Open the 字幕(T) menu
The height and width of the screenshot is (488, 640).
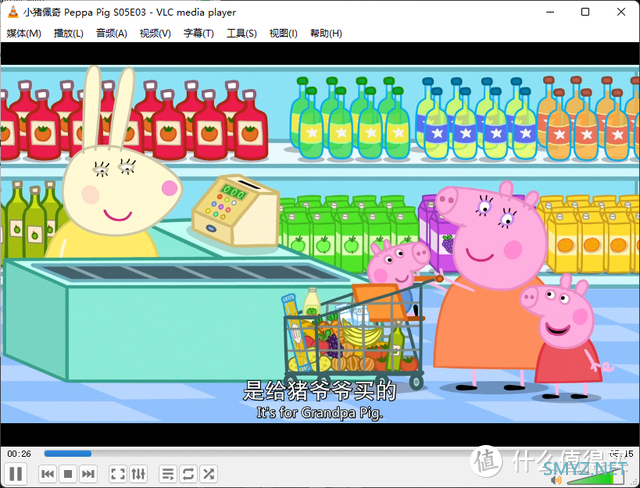coord(198,33)
